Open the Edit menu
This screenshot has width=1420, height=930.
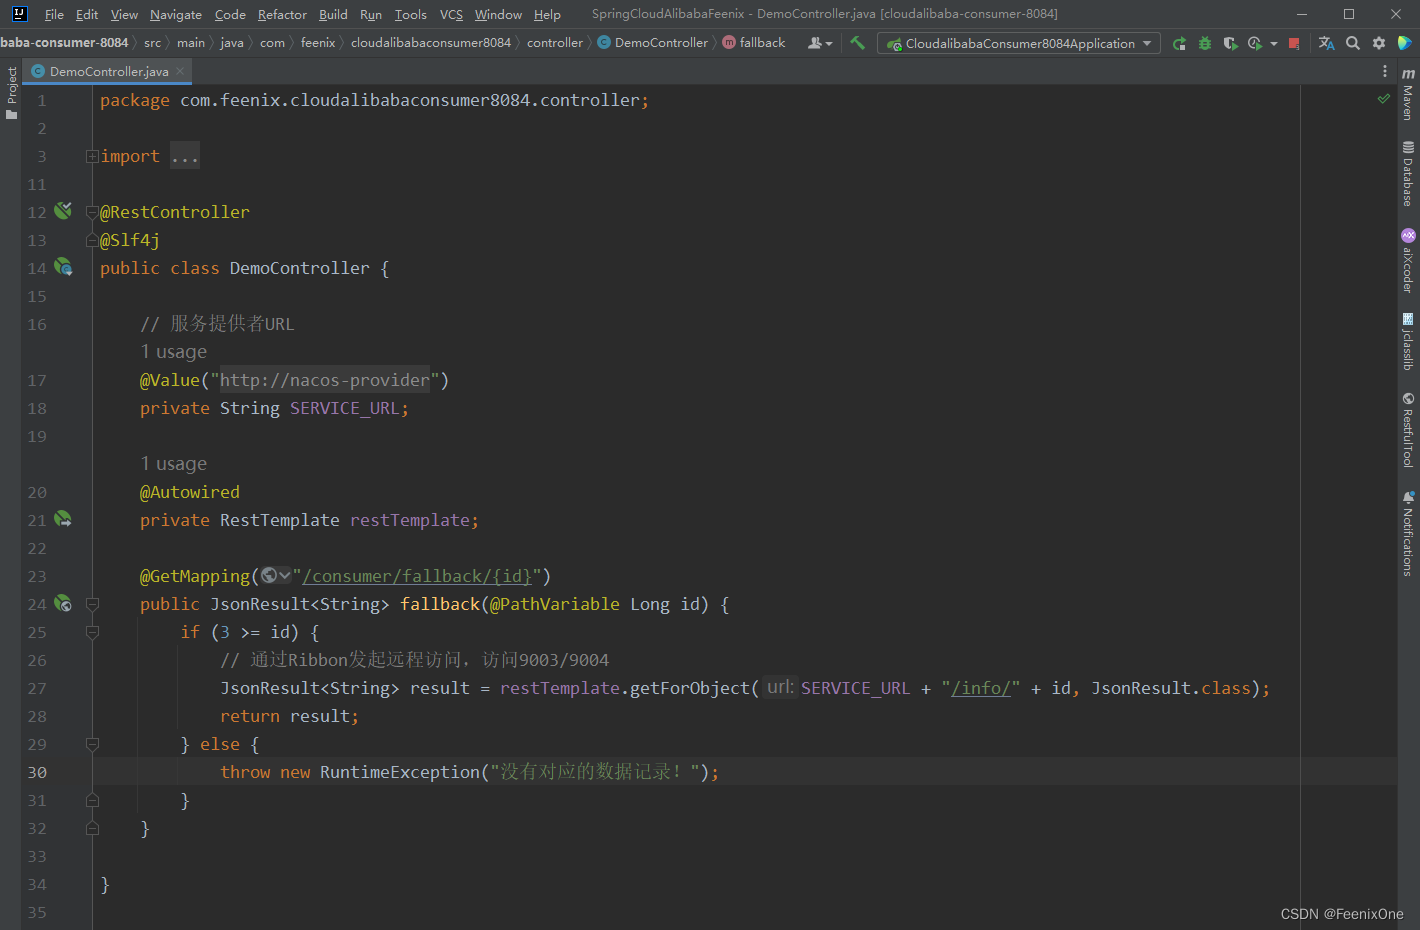coord(87,14)
